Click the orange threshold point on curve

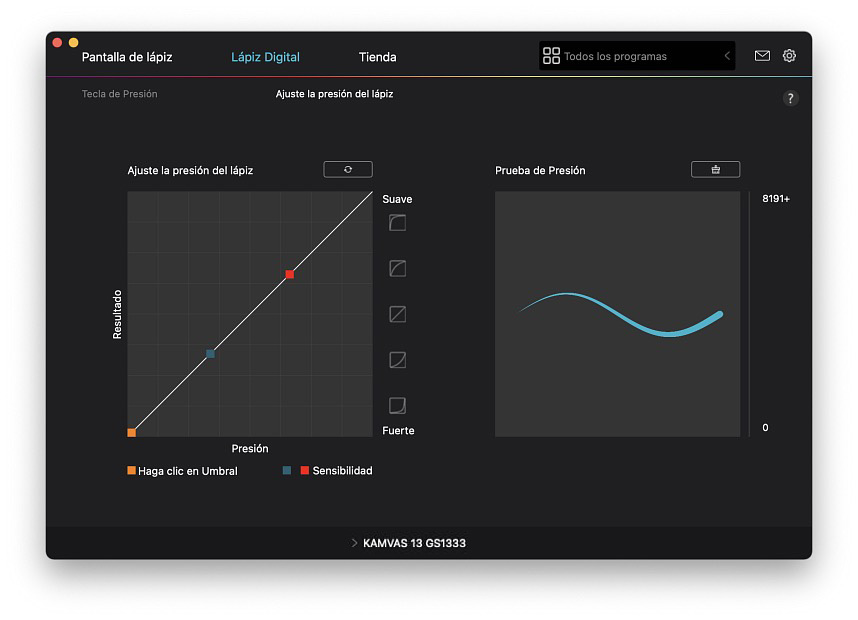click(x=132, y=432)
